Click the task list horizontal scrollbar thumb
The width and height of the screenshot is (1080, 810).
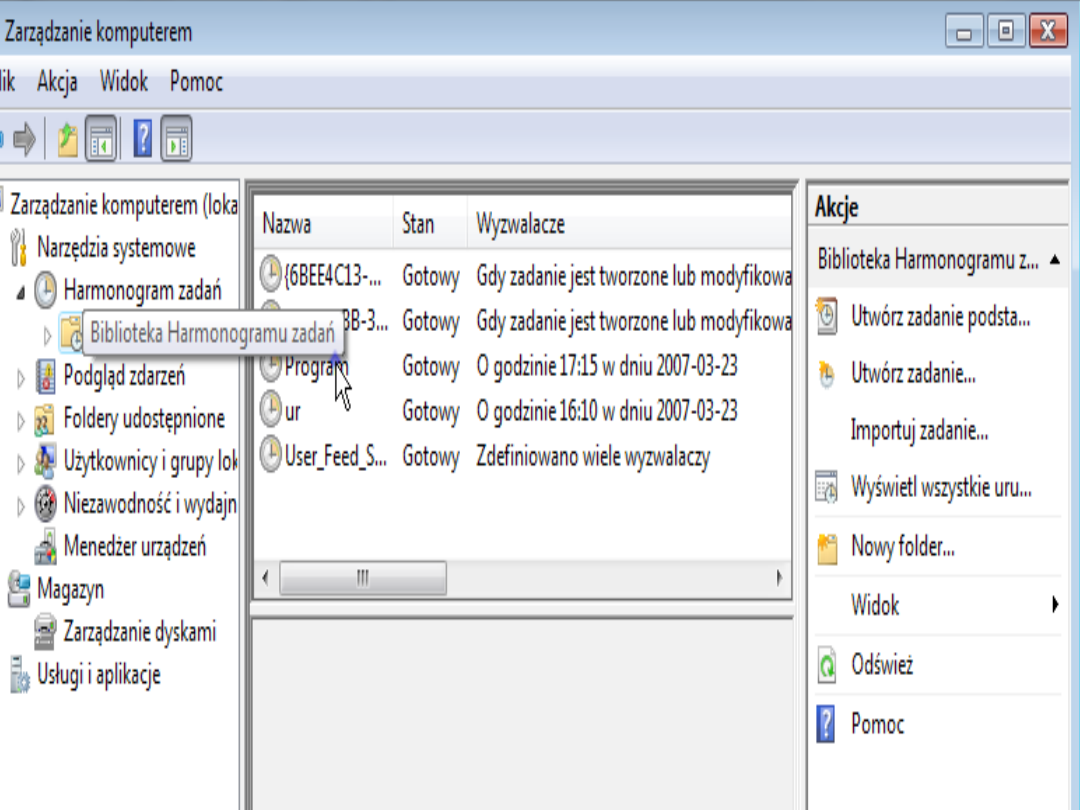362,578
